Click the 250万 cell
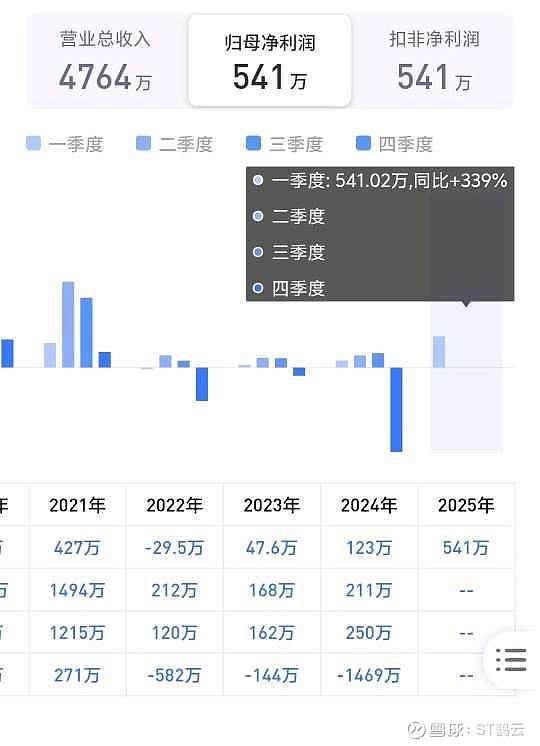The height and width of the screenshot is (746, 540). click(369, 633)
